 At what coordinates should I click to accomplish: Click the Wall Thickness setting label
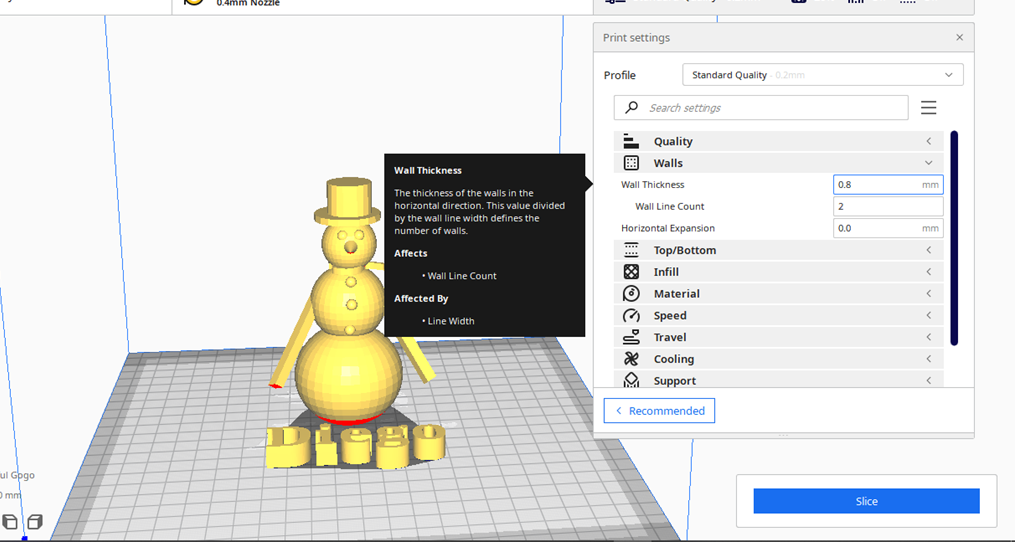pyautogui.click(x=652, y=185)
